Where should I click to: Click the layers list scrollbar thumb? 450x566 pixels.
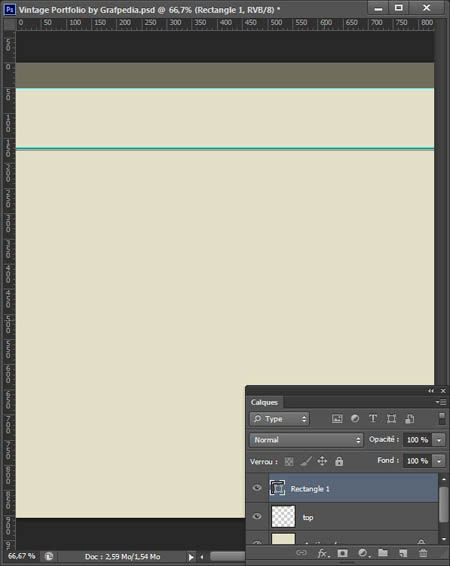pyautogui.click(x=444, y=504)
